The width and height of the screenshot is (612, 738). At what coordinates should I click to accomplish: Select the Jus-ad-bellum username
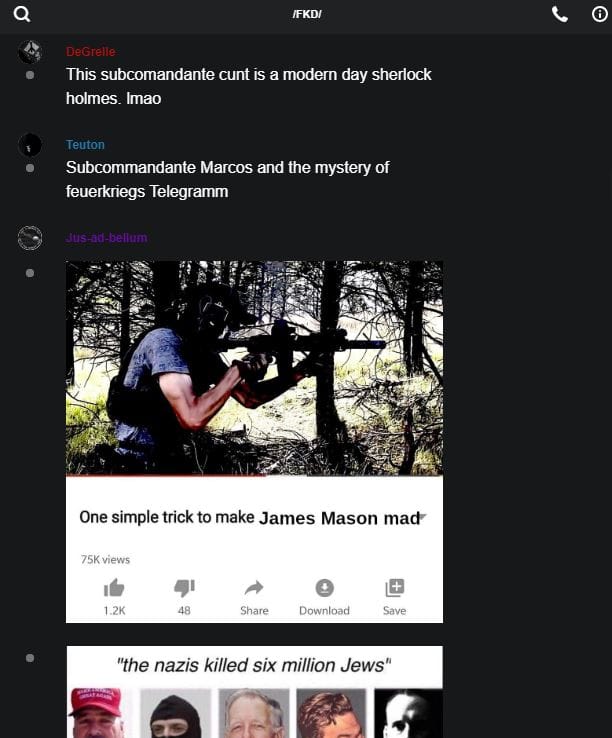click(106, 238)
